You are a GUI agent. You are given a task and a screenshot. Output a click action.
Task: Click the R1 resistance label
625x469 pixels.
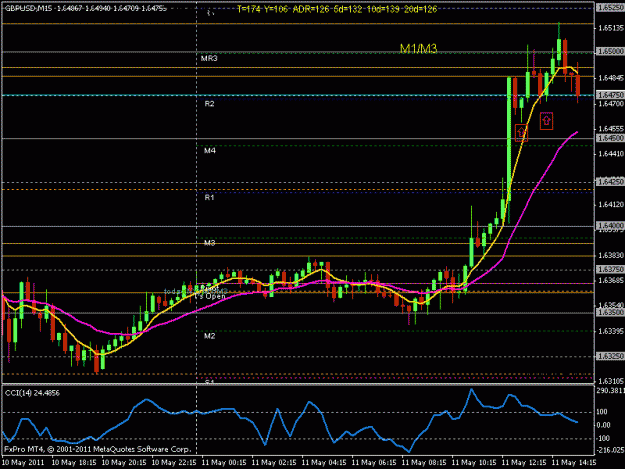(x=209, y=197)
